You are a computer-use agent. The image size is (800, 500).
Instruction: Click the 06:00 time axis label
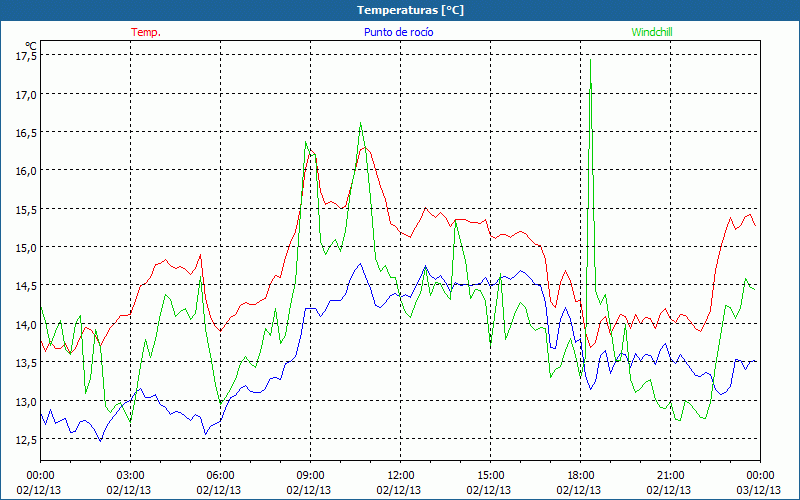(x=220, y=476)
